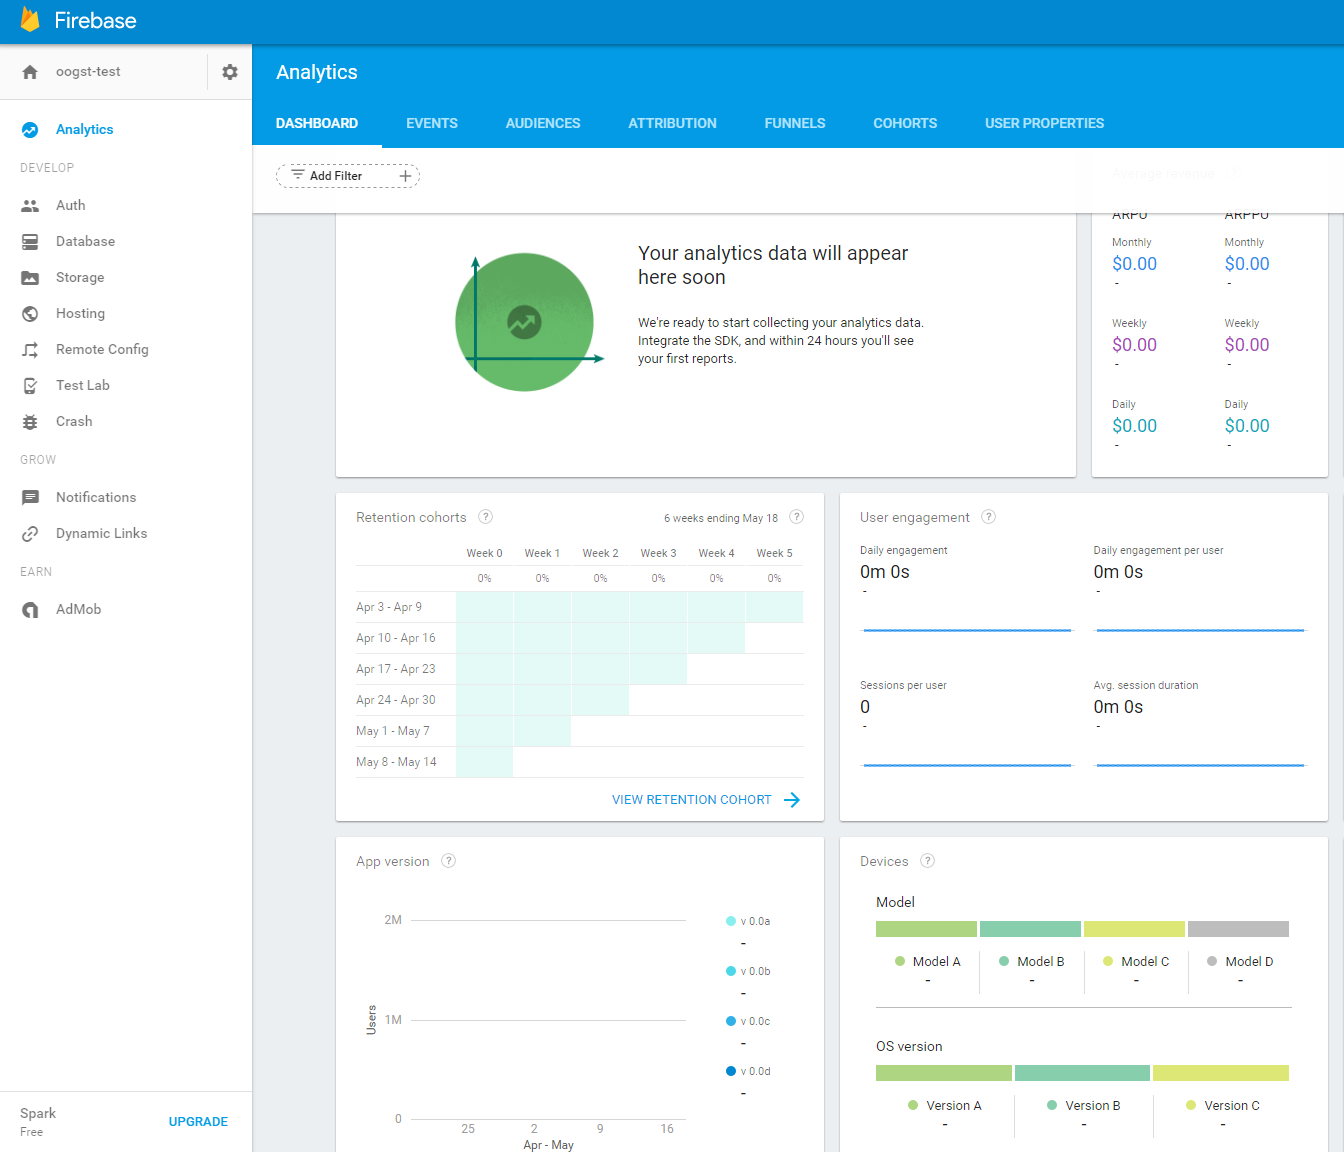Click Apr 3 - Apr 9 Week 0 cell
Image resolution: width=1344 pixels, height=1152 pixels.
[485, 607]
